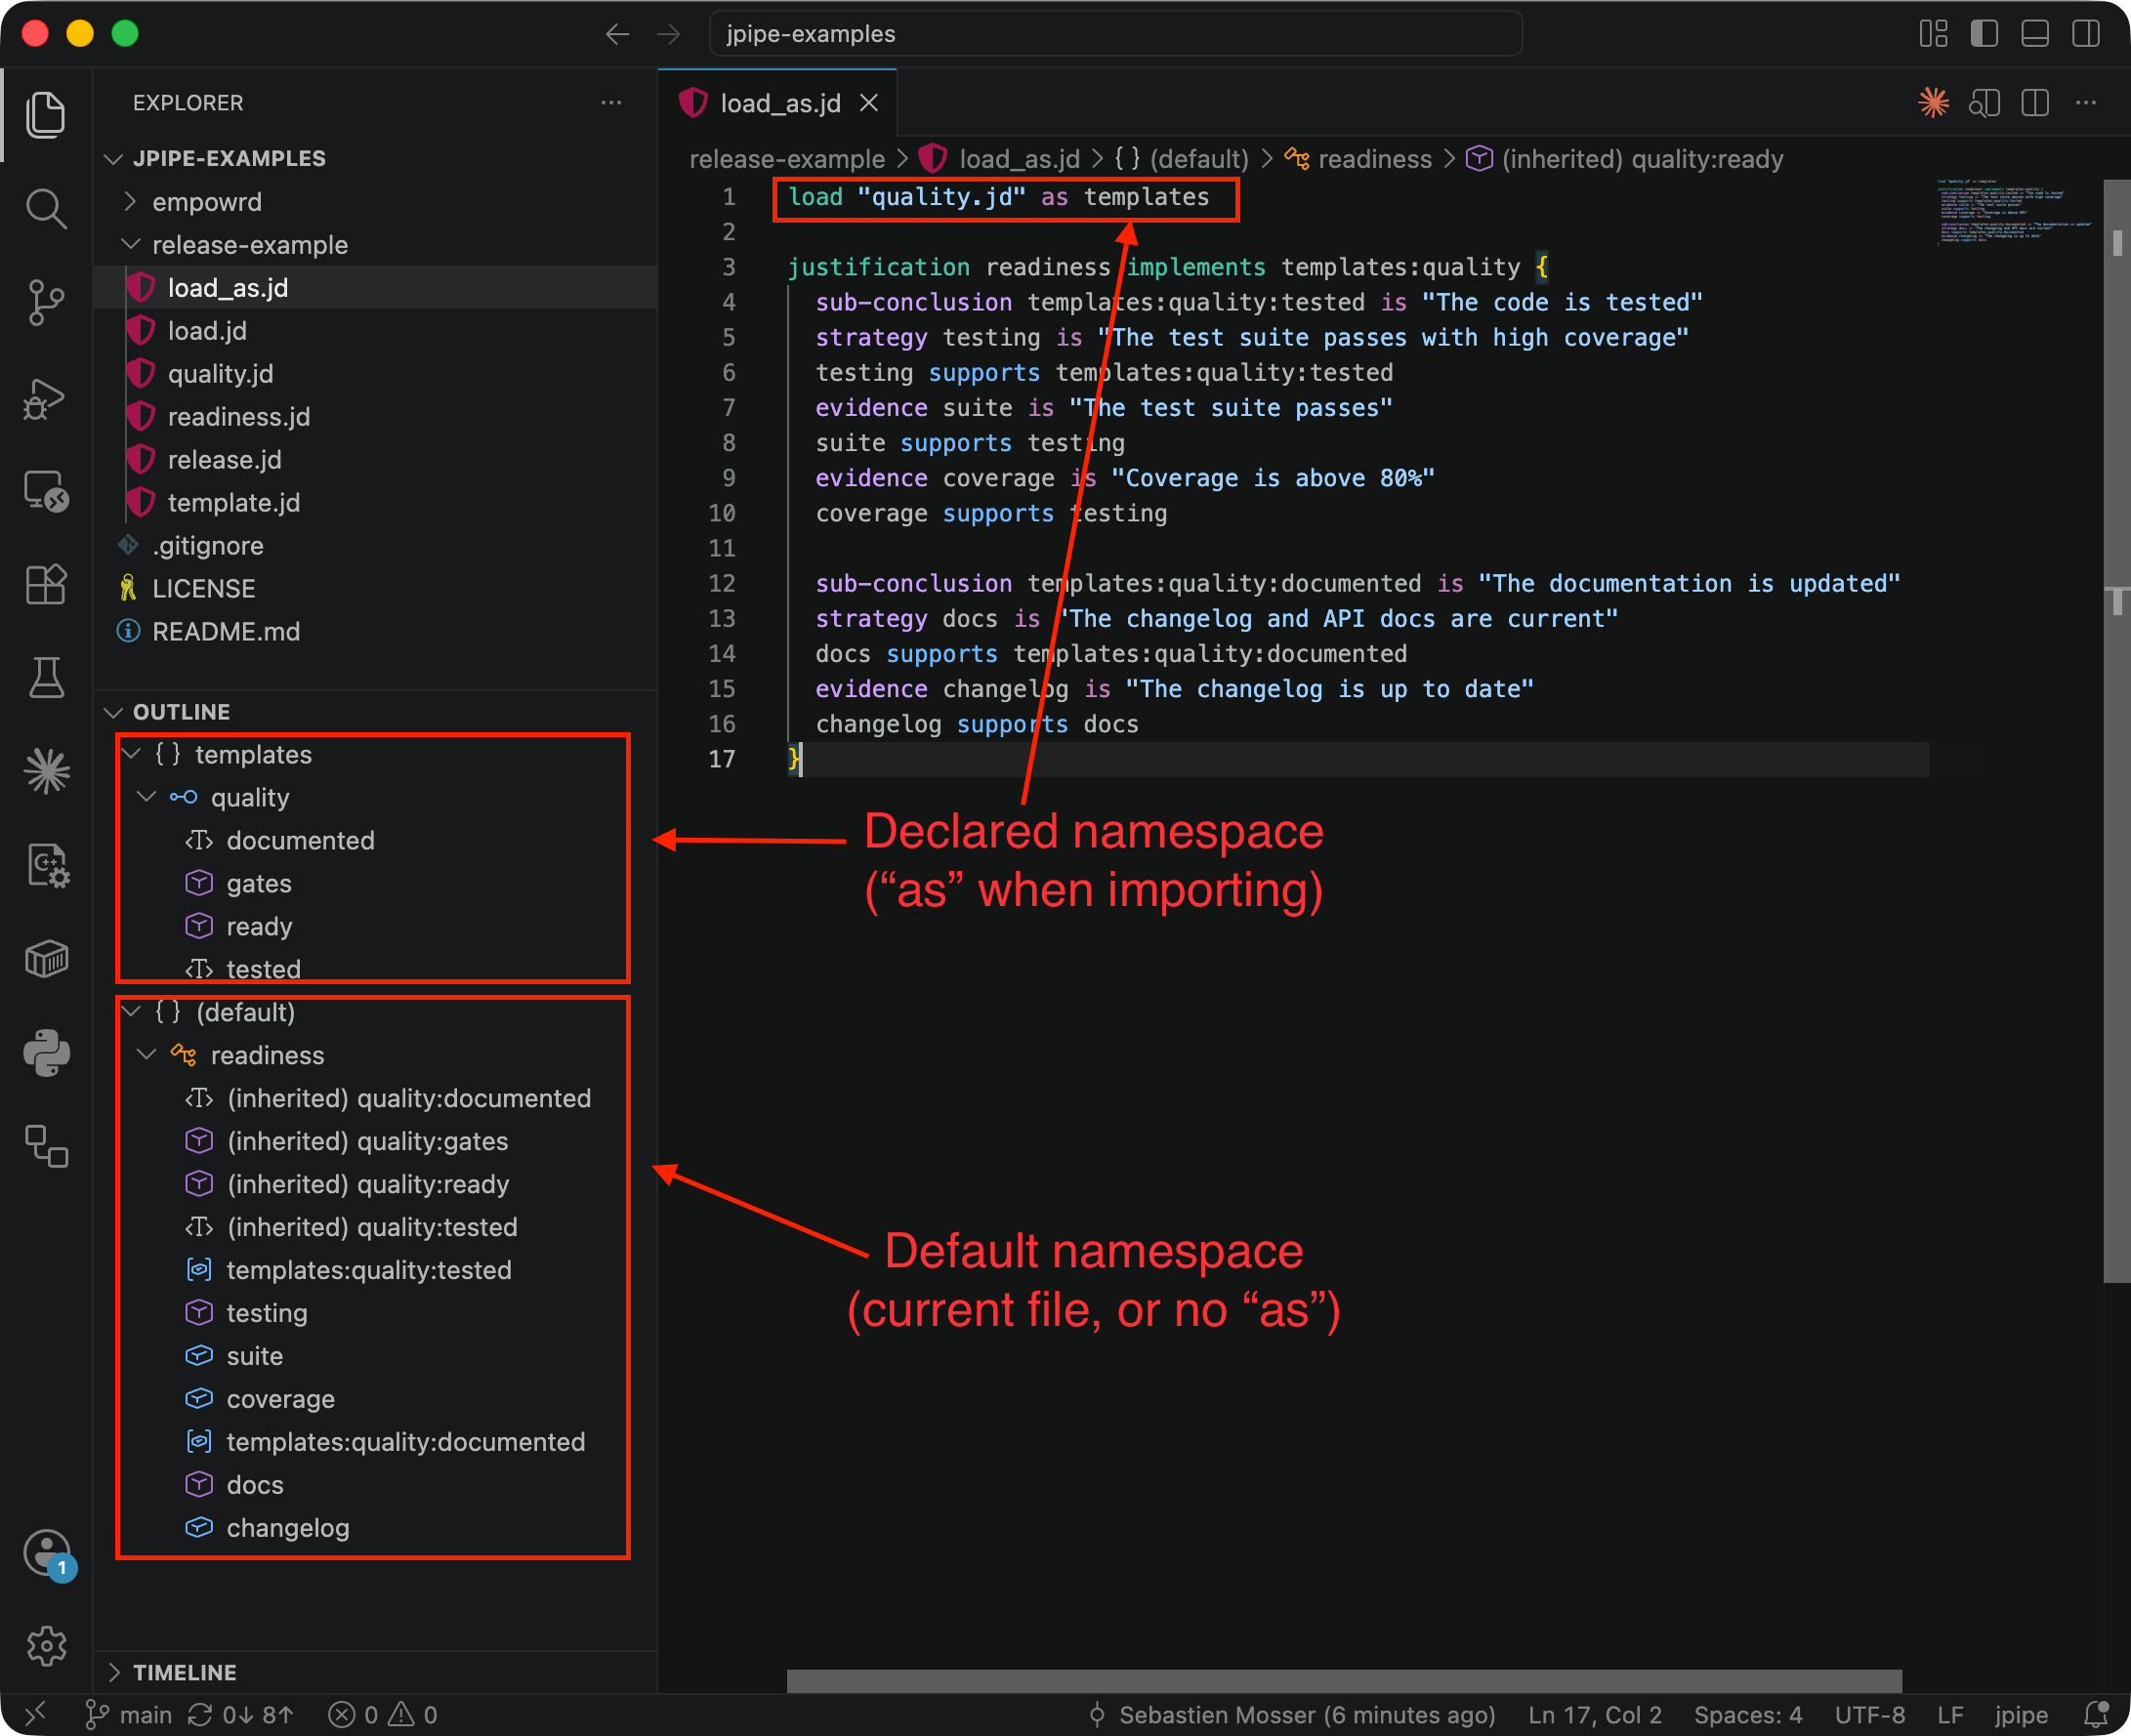
Task: Click (default) in the breadcrumb
Action: click(x=1198, y=159)
